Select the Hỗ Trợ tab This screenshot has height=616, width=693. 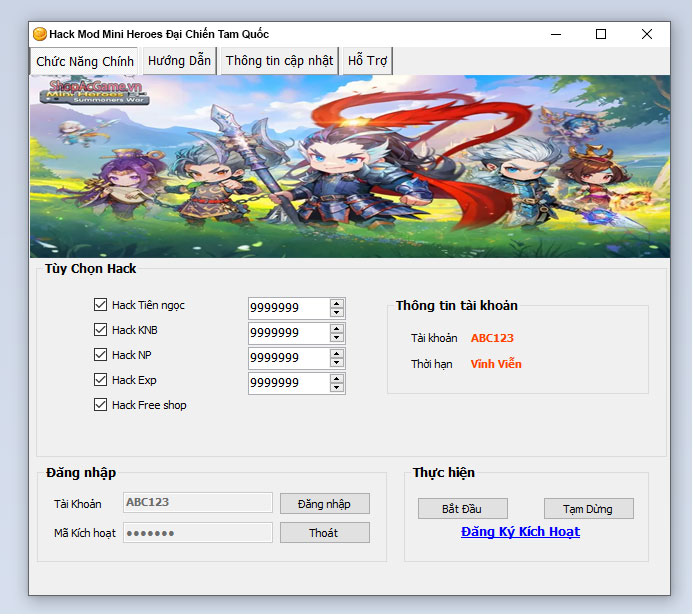367,61
